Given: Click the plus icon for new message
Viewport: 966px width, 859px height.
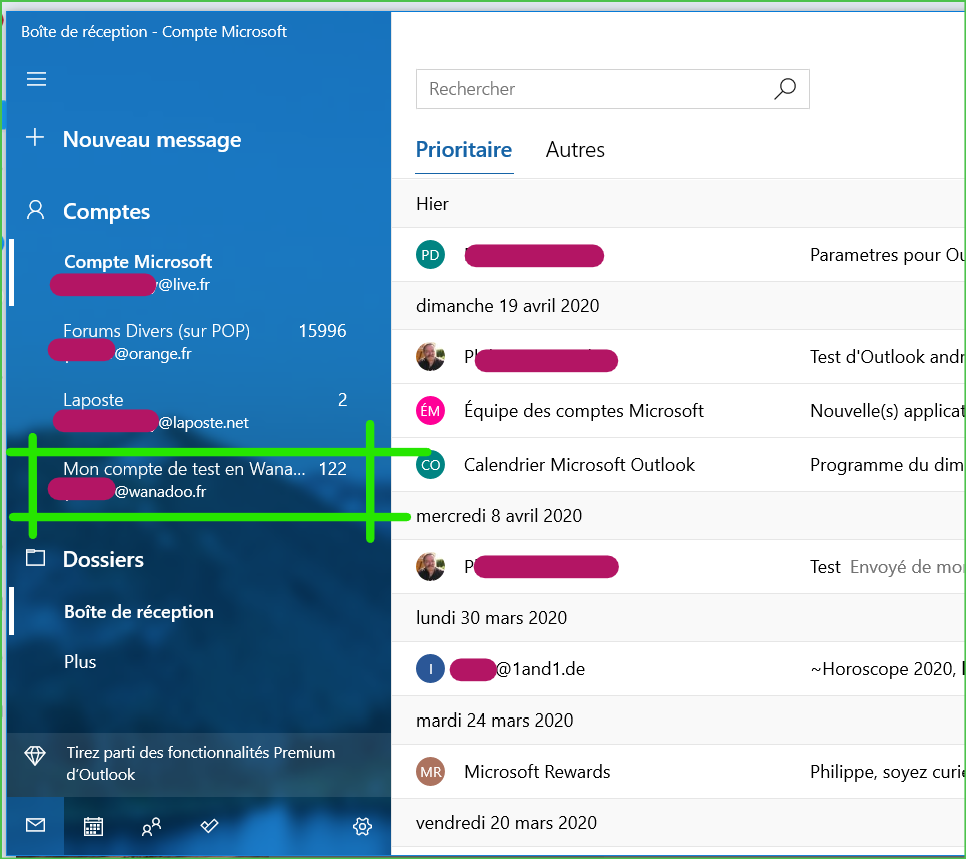Looking at the screenshot, I should 36,139.
